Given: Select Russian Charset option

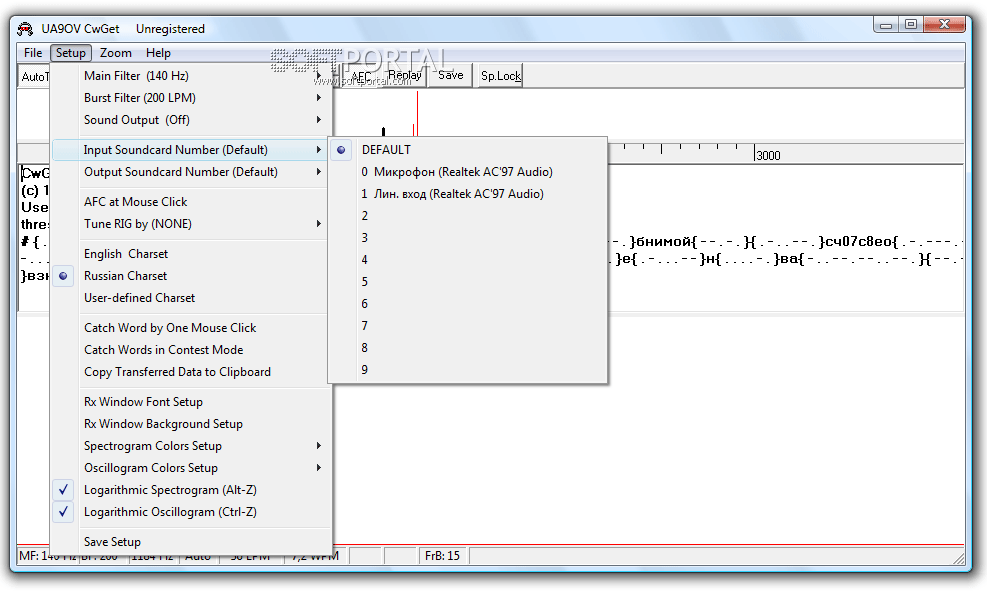Looking at the screenshot, I should [191, 276].
